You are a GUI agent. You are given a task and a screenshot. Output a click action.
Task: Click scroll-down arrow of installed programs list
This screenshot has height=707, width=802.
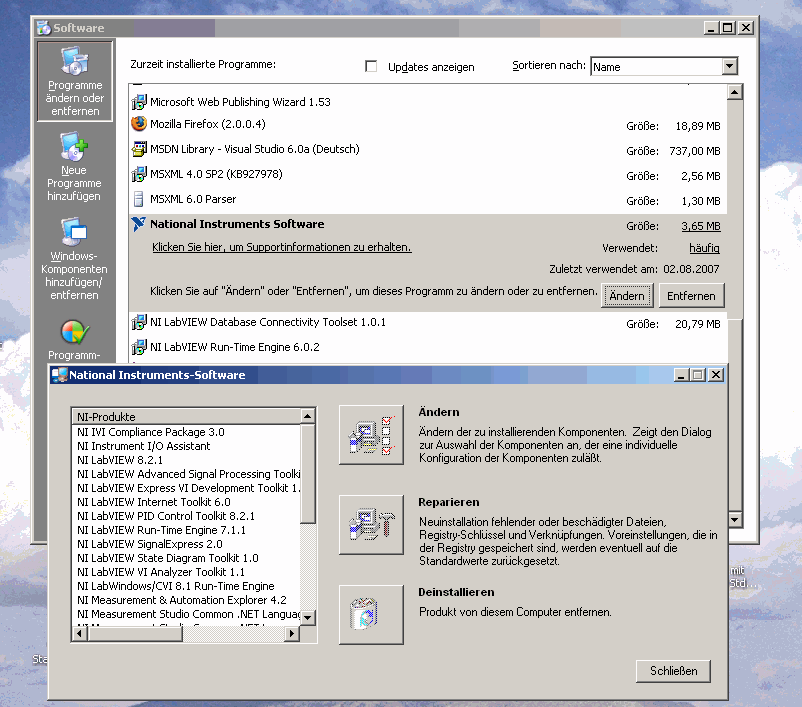pyautogui.click(x=734, y=520)
